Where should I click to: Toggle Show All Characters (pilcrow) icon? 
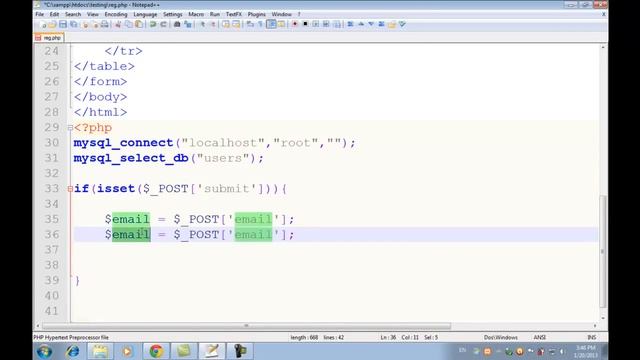click(x=260, y=24)
